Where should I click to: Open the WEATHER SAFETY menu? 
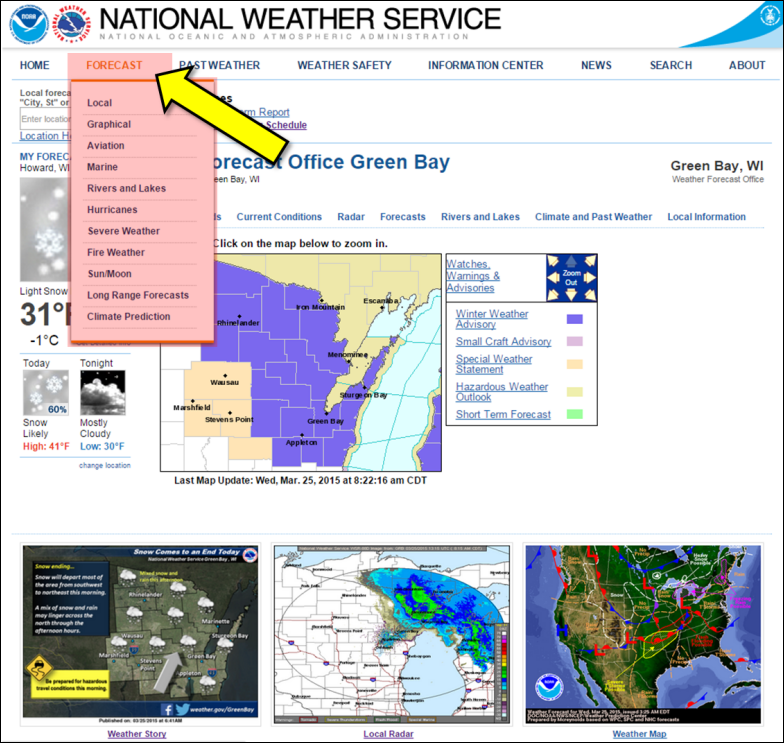pyautogui.click(x=344, y=65)
